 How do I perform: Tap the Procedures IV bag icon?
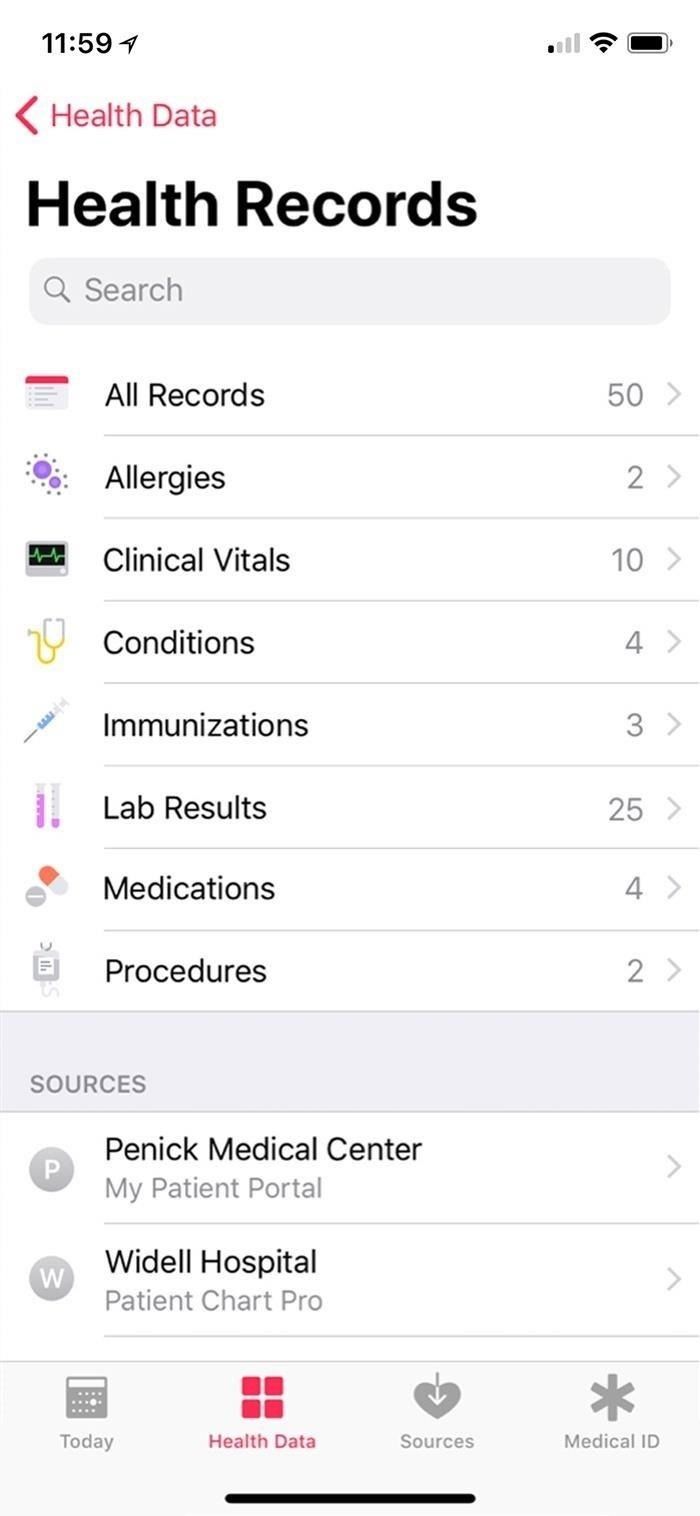coord(46,970)
